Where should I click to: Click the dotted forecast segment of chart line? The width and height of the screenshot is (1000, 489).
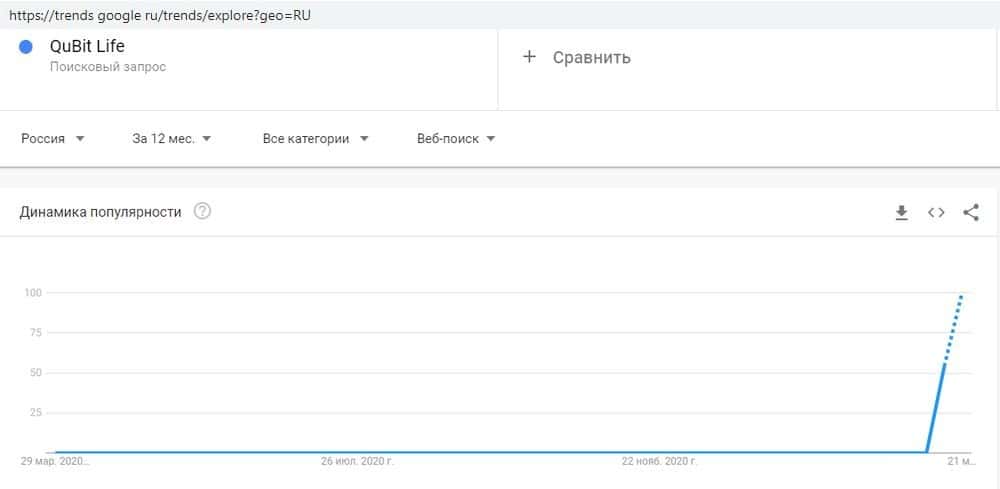(x=953, y=328)
